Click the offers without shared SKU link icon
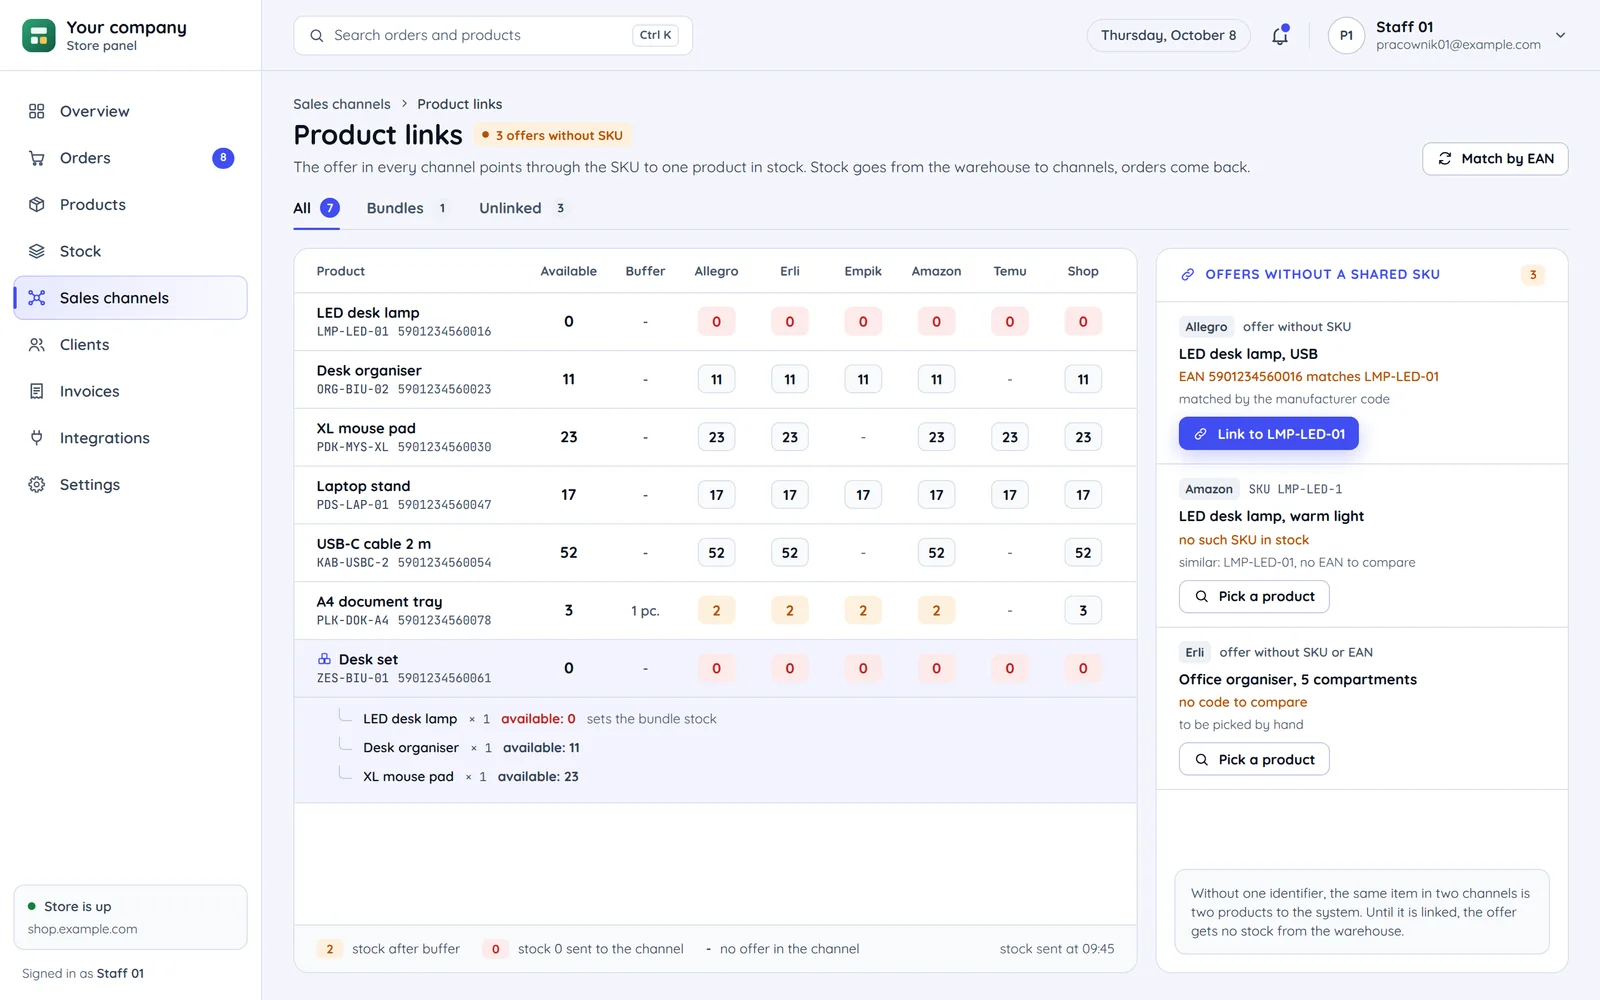This screenshot has height=1000, width=1600. pyautogui.click(x=1188, y=274)
